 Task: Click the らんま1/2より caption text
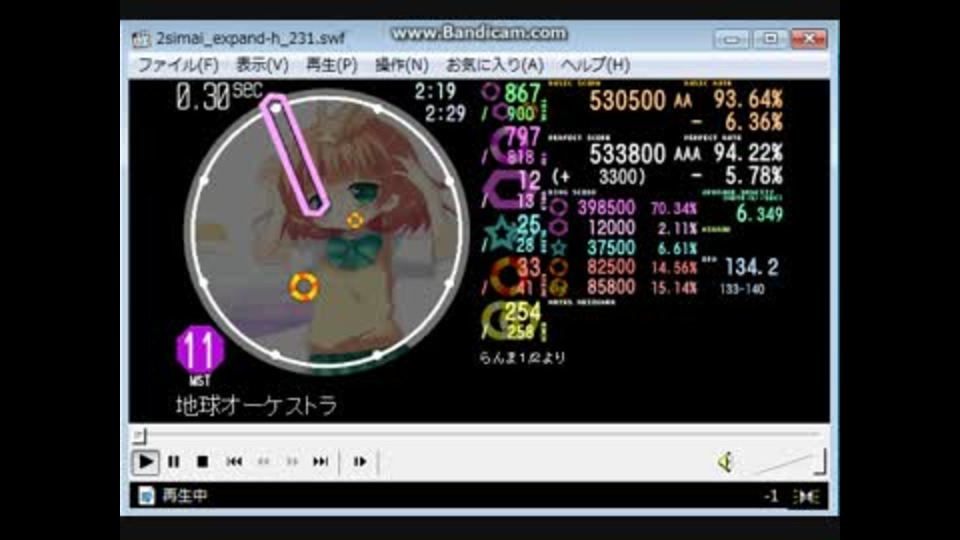[522, 358]
